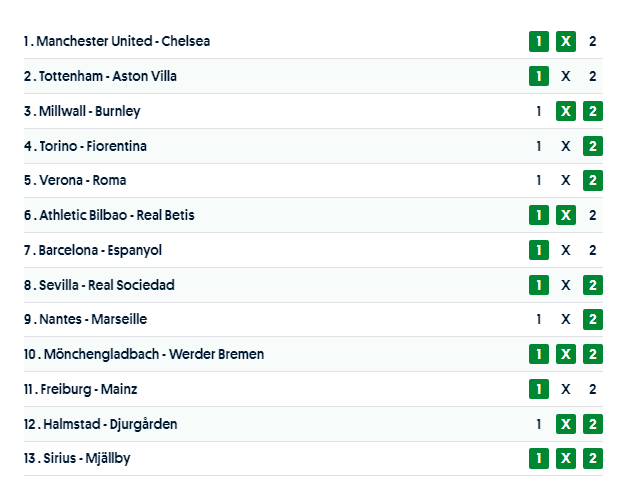
Task: Open the Barcelona - Espanyol match row
Action: click(100, 250)
